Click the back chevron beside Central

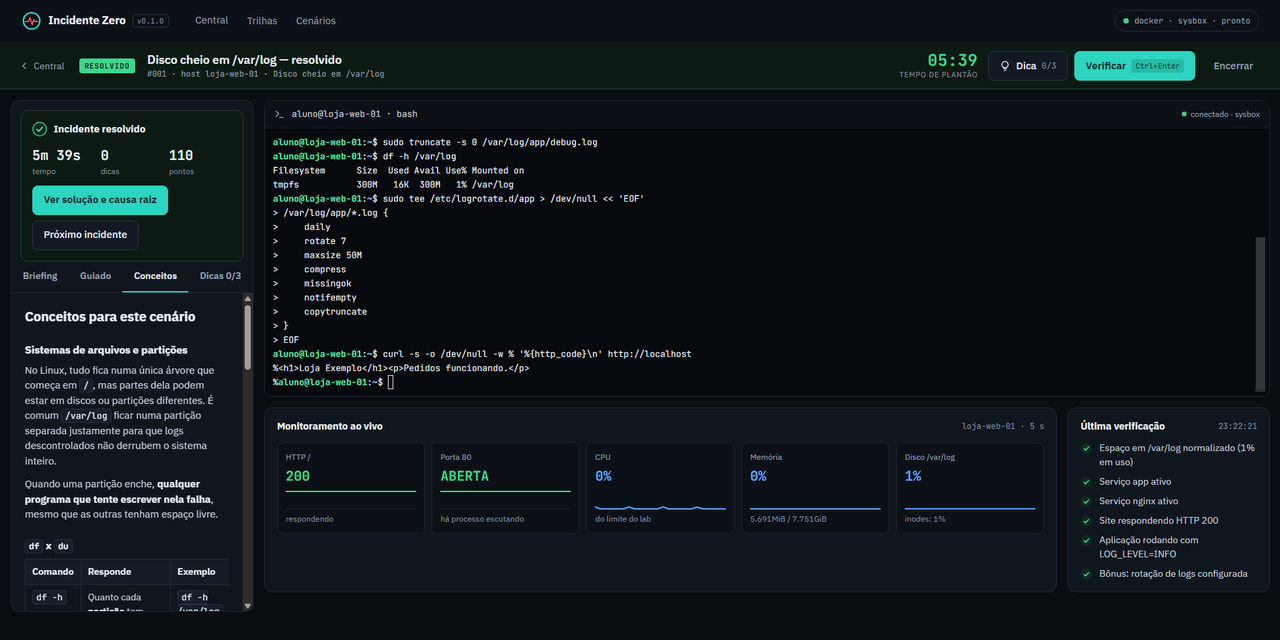pyautogui.click(x=24, y=66)
